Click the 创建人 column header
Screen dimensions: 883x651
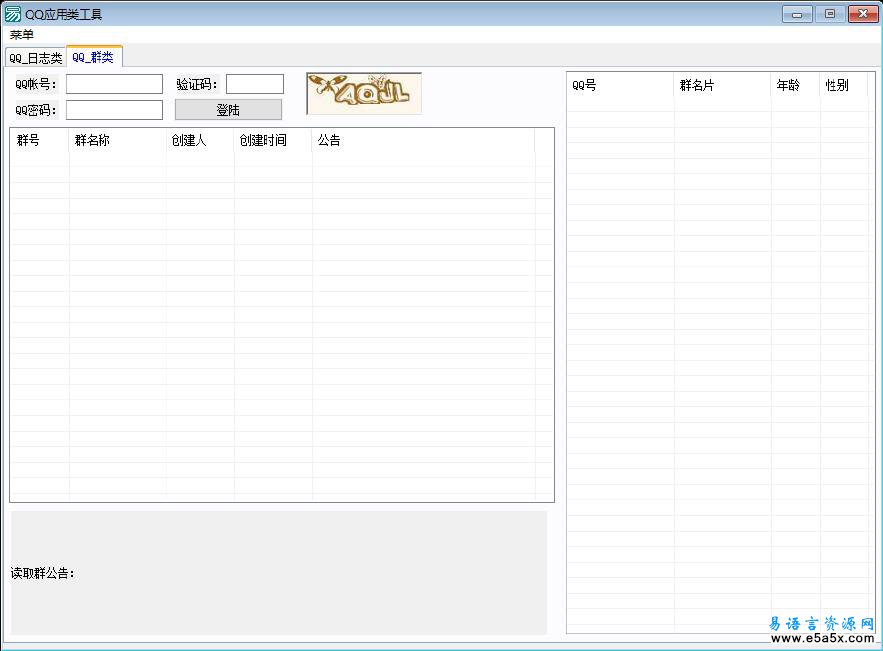click(200, 140)
